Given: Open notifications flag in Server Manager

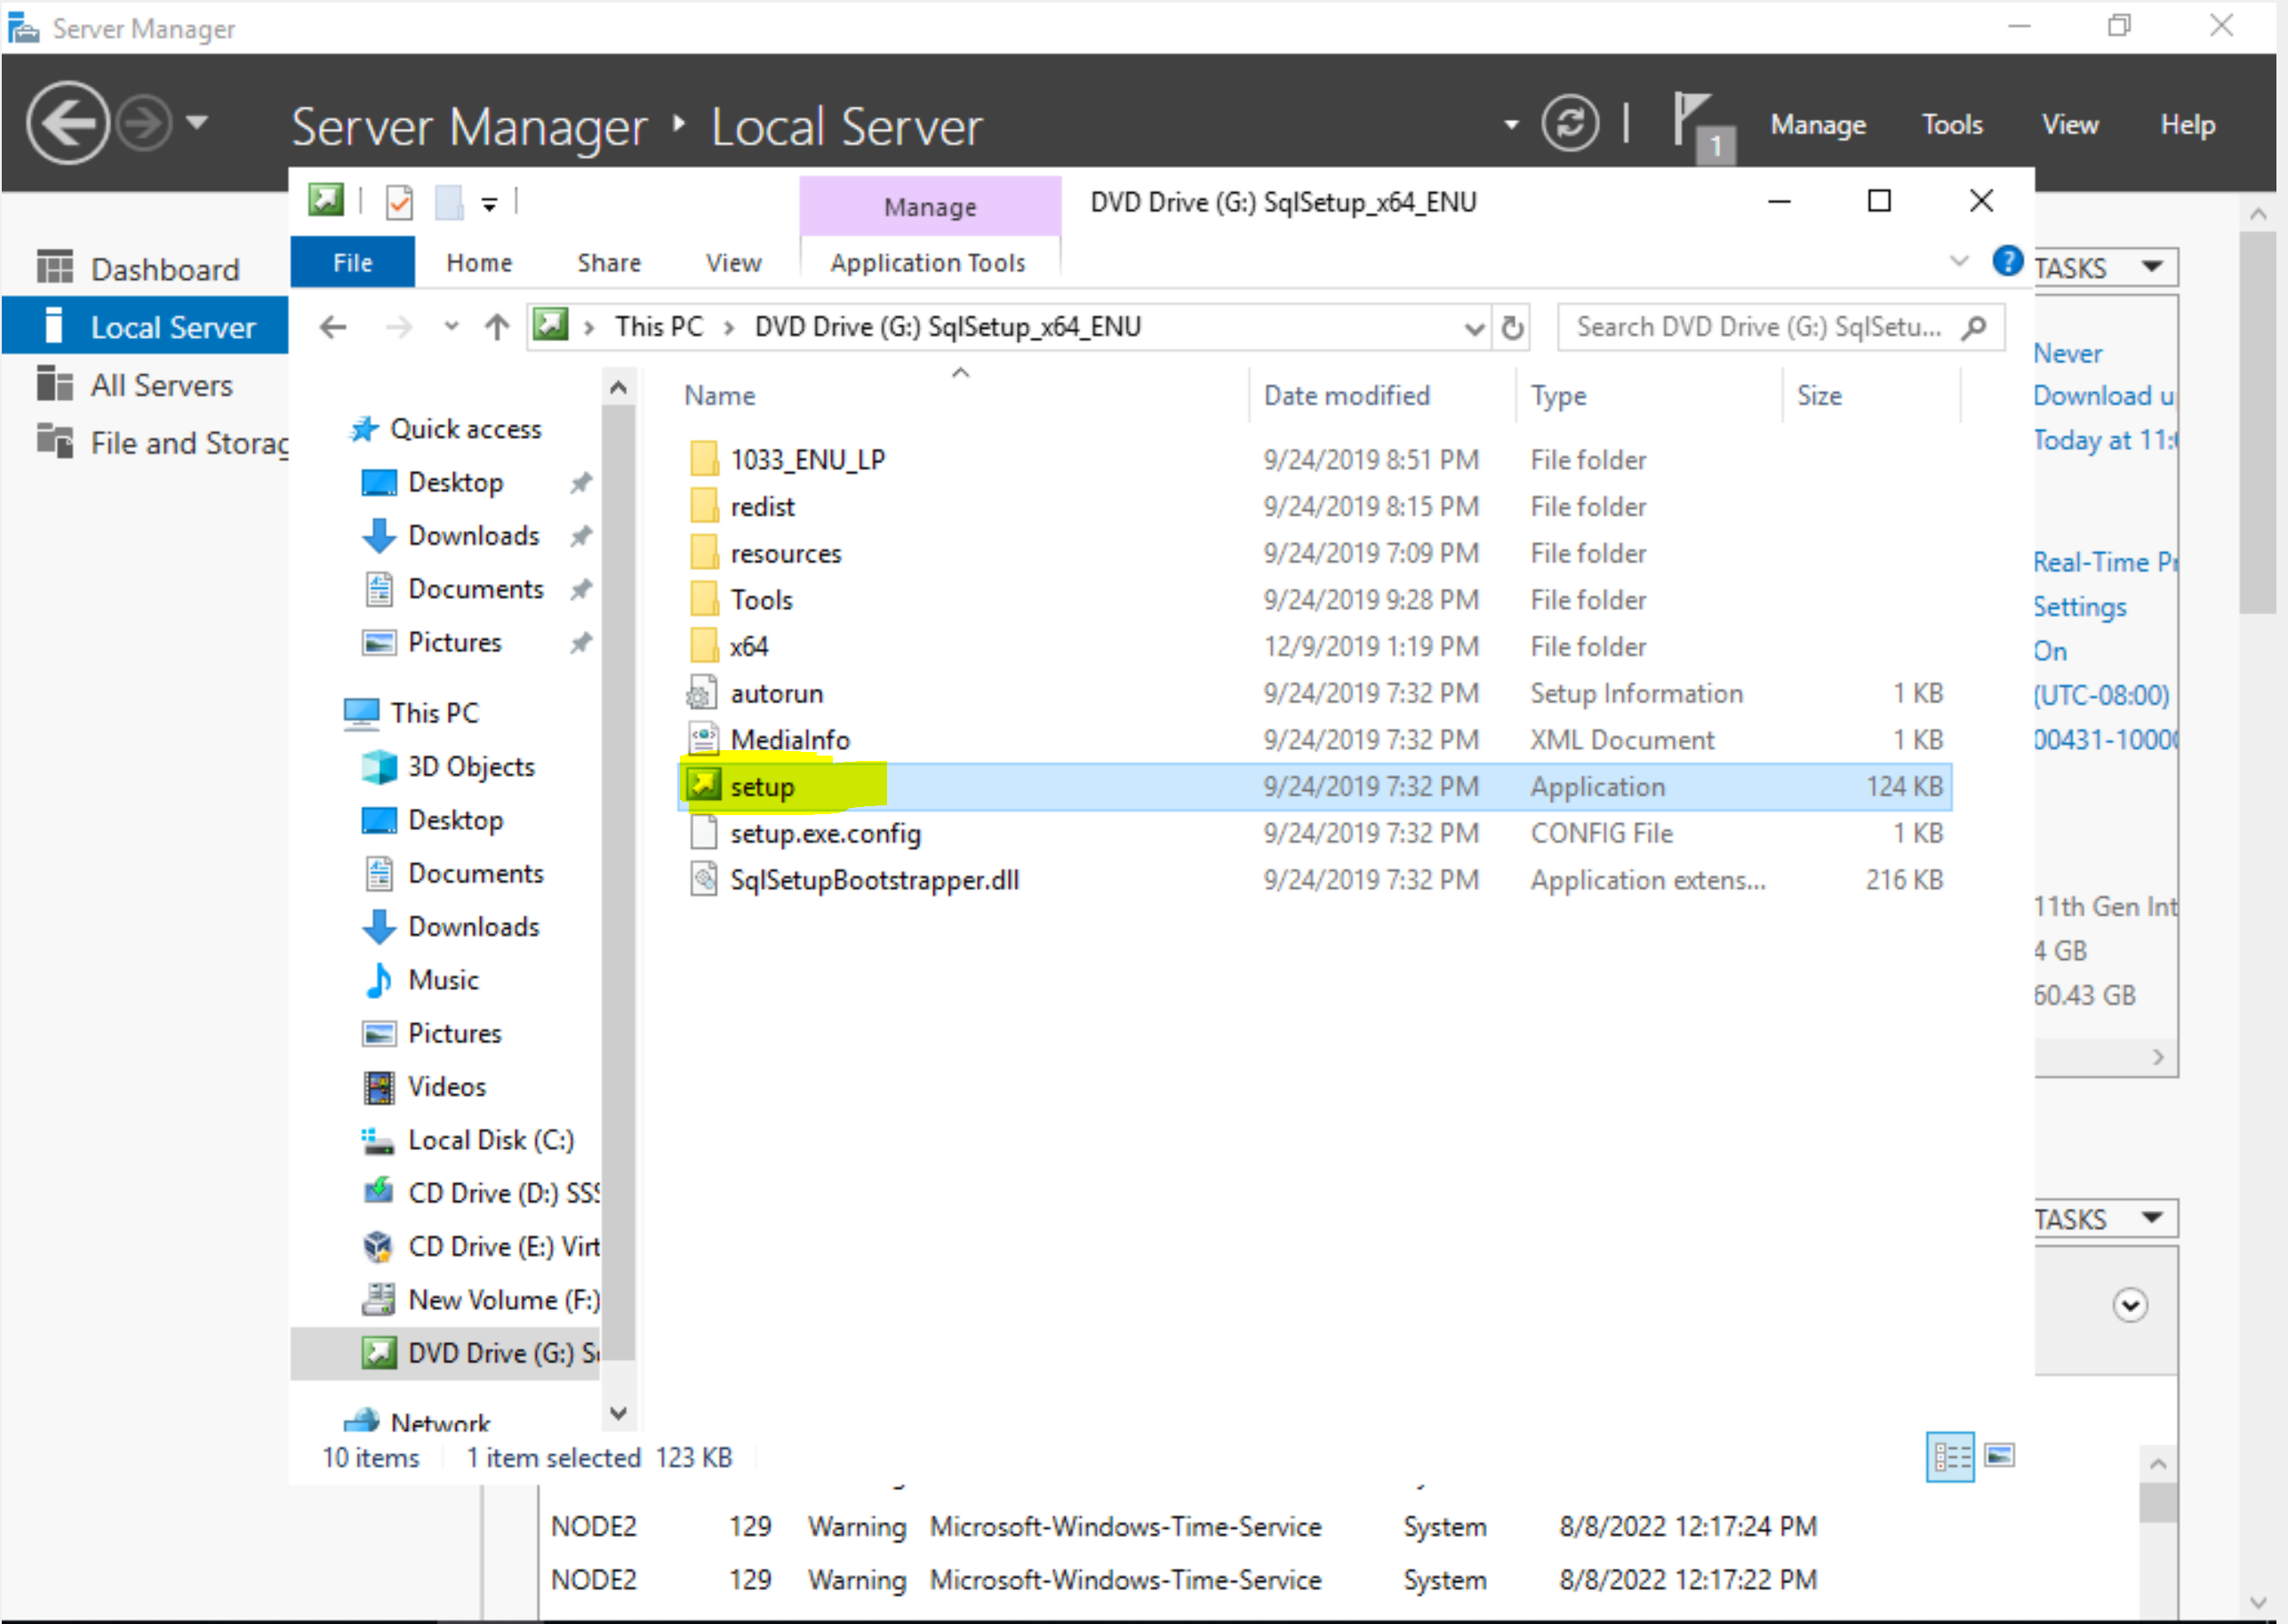Looking at the screenshot, I should 1704,126.
